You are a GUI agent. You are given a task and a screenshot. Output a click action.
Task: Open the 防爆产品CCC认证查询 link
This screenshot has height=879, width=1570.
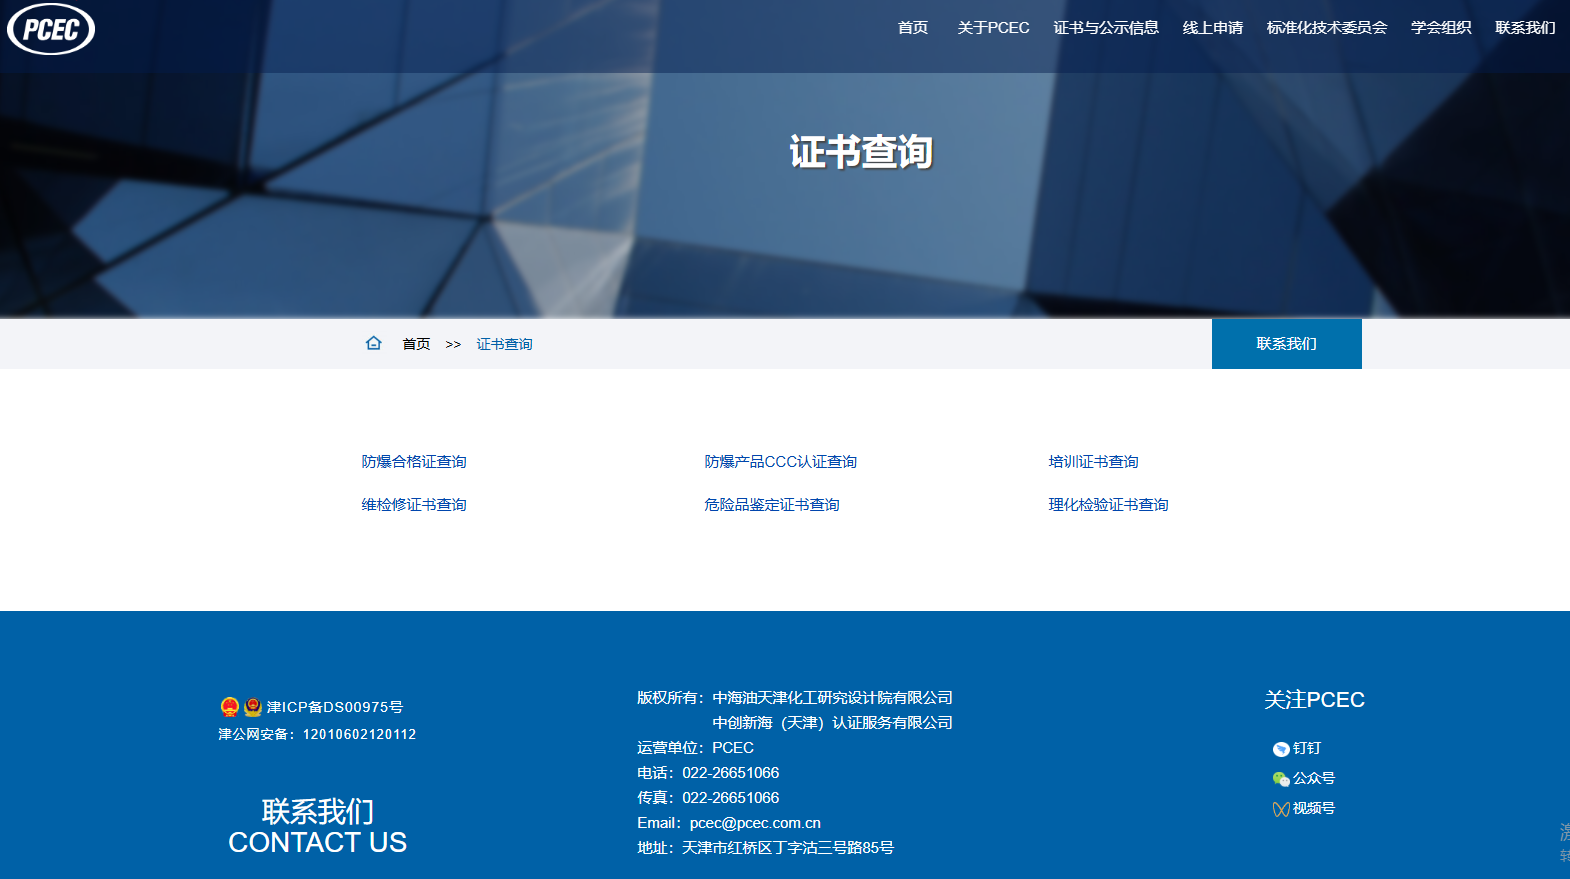coord(780,462)
